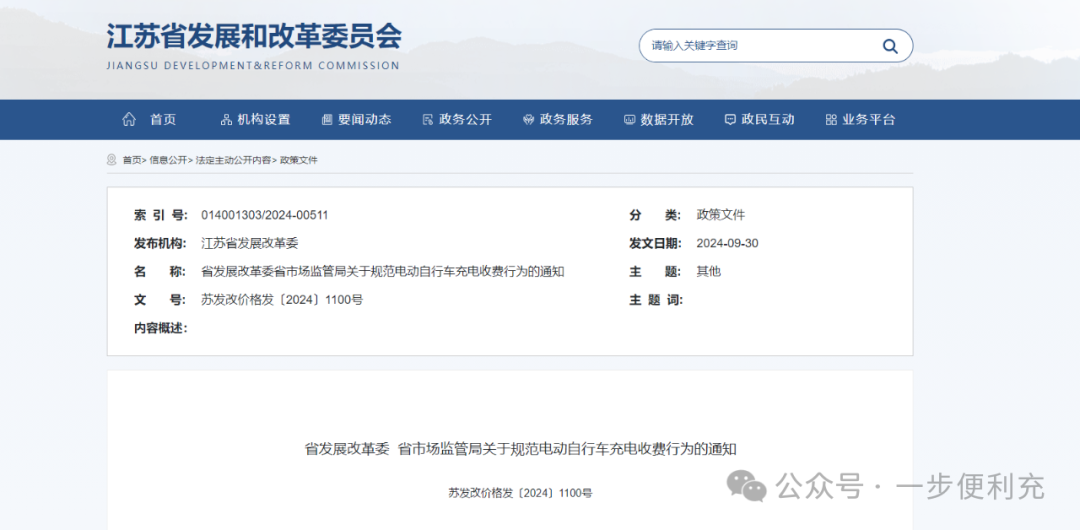Select the issue date 2024-09-30

727,243
